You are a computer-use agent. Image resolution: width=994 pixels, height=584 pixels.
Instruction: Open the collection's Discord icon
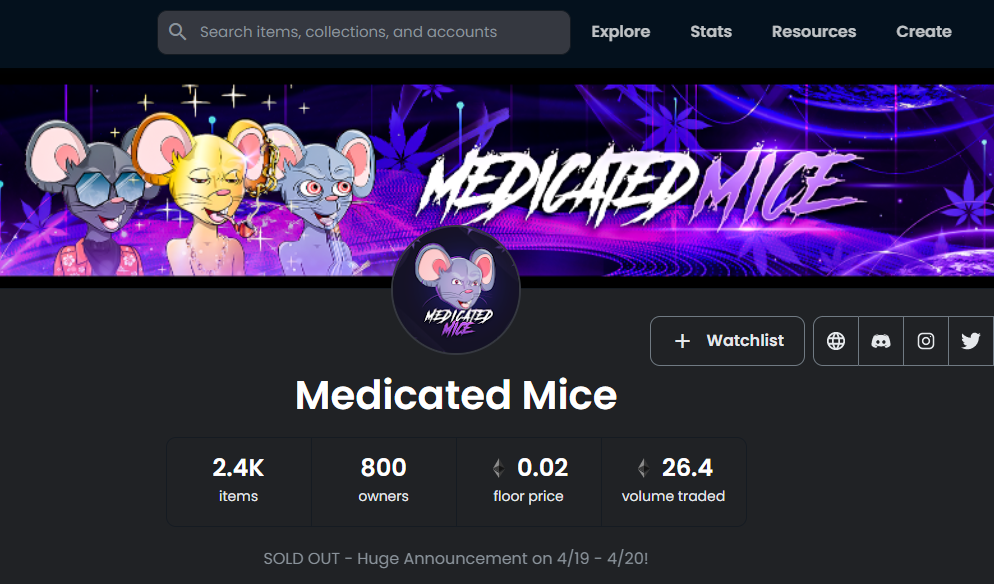coord(880,340)
